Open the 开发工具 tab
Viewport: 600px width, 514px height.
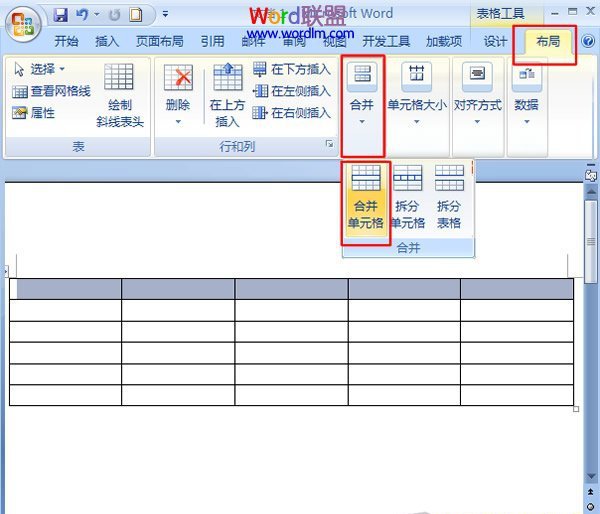(x=386, y=41)
